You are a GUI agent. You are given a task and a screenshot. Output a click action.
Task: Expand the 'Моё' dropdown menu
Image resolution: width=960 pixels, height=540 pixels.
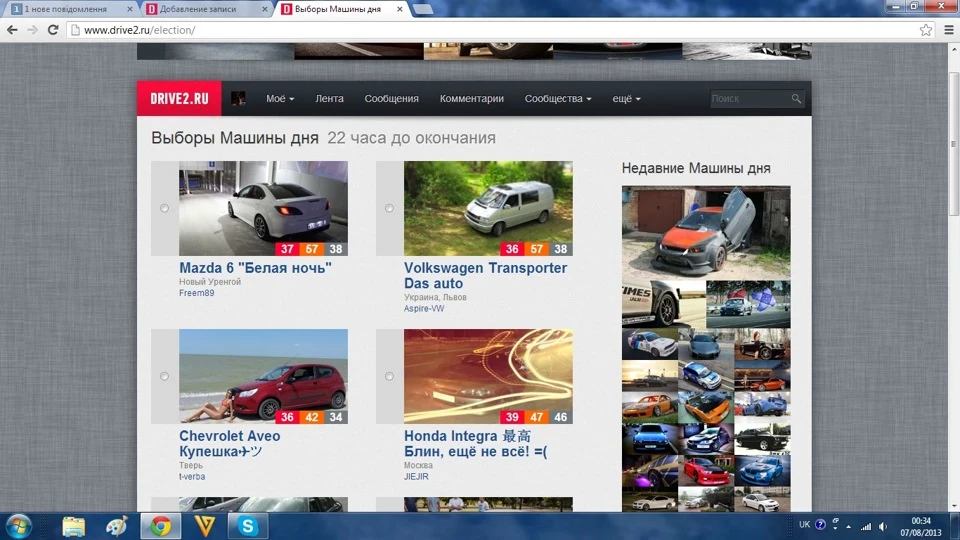pos(280,99)
